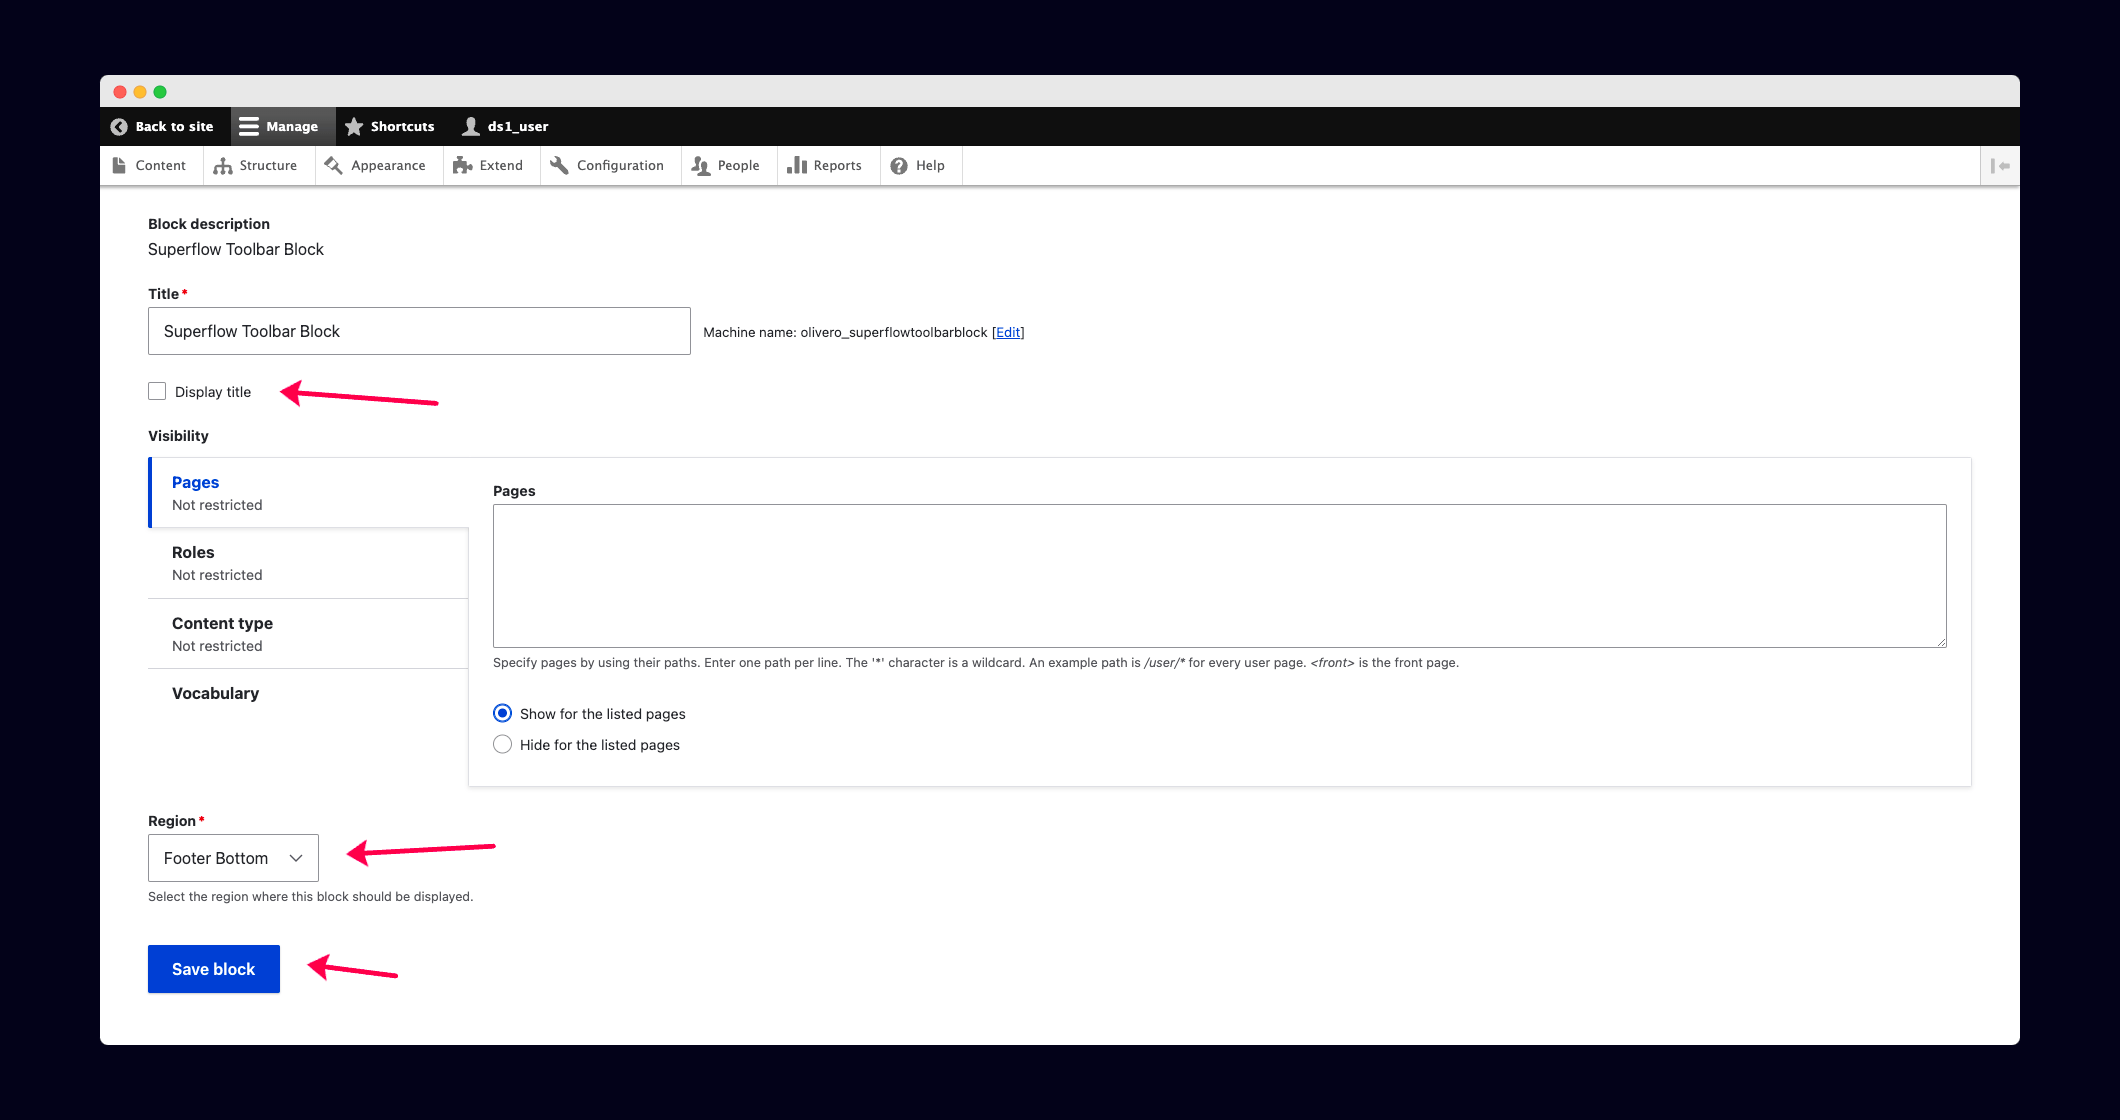Click the machine name Edit link
The width and height of the screenshot is (2120, 1120).
(x=1008, y=333)
